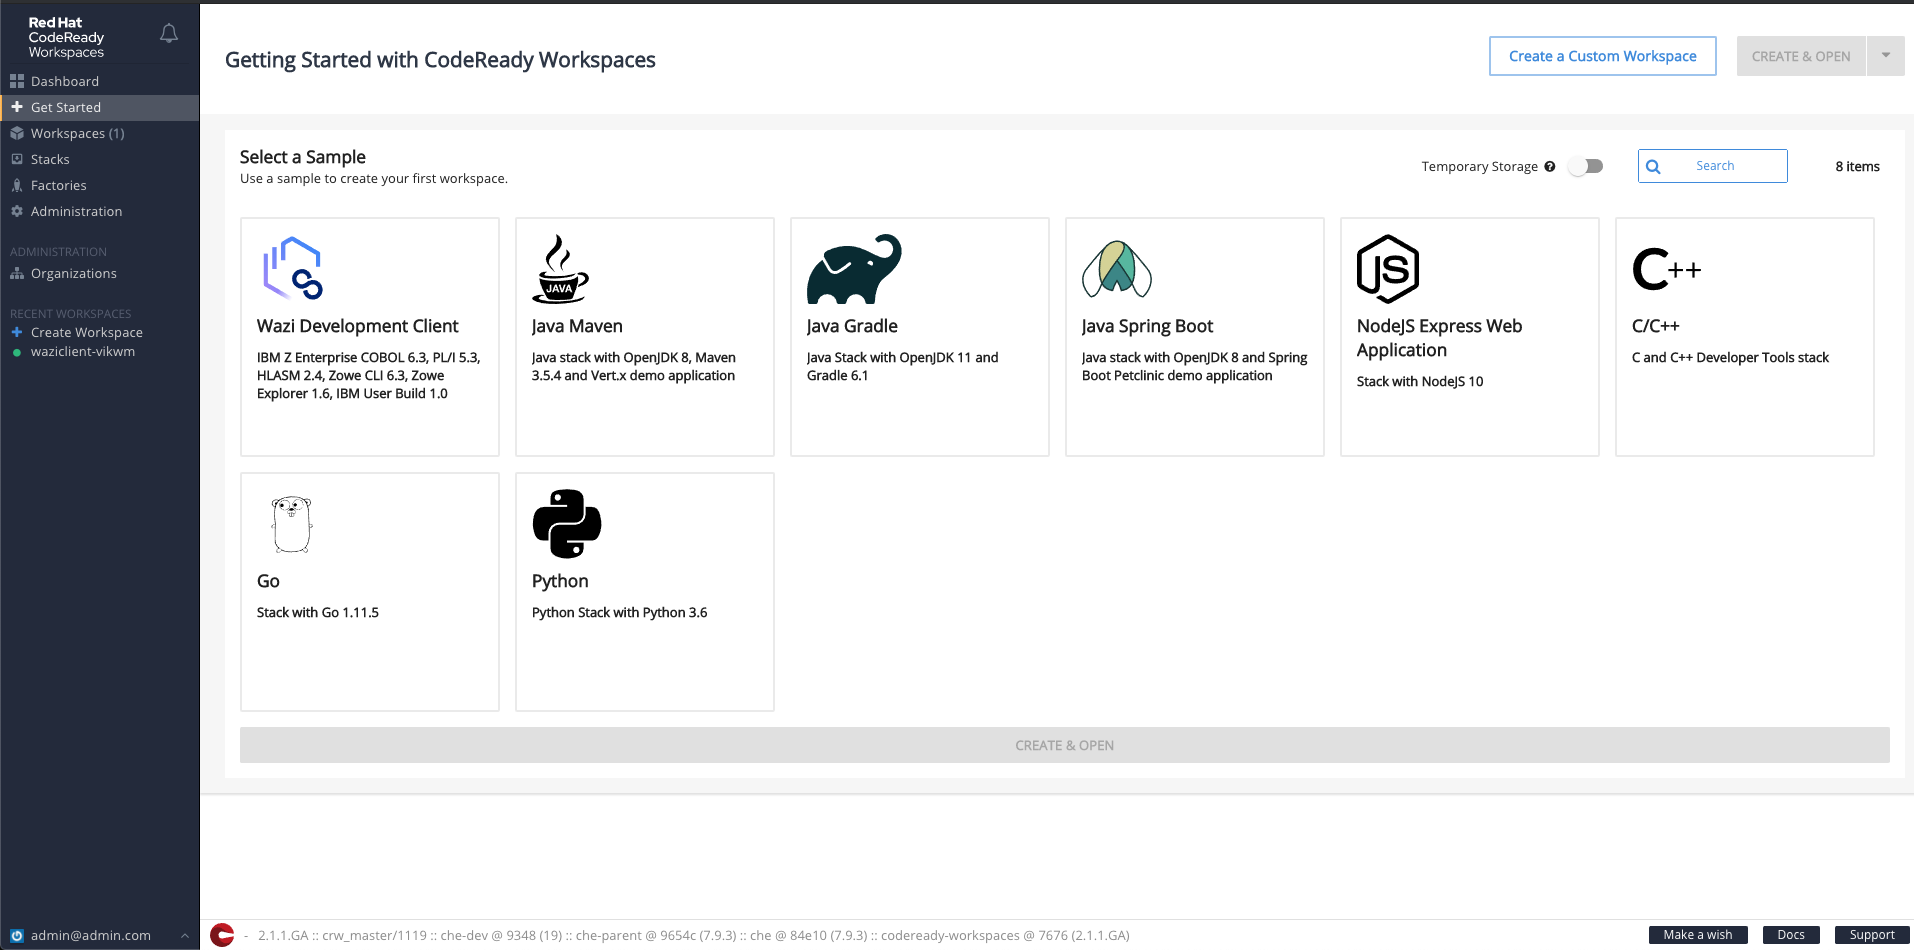1914x950 pixels.
Task: Expand the admin@admin.com user menu caret
Action: tap(185, 936)
